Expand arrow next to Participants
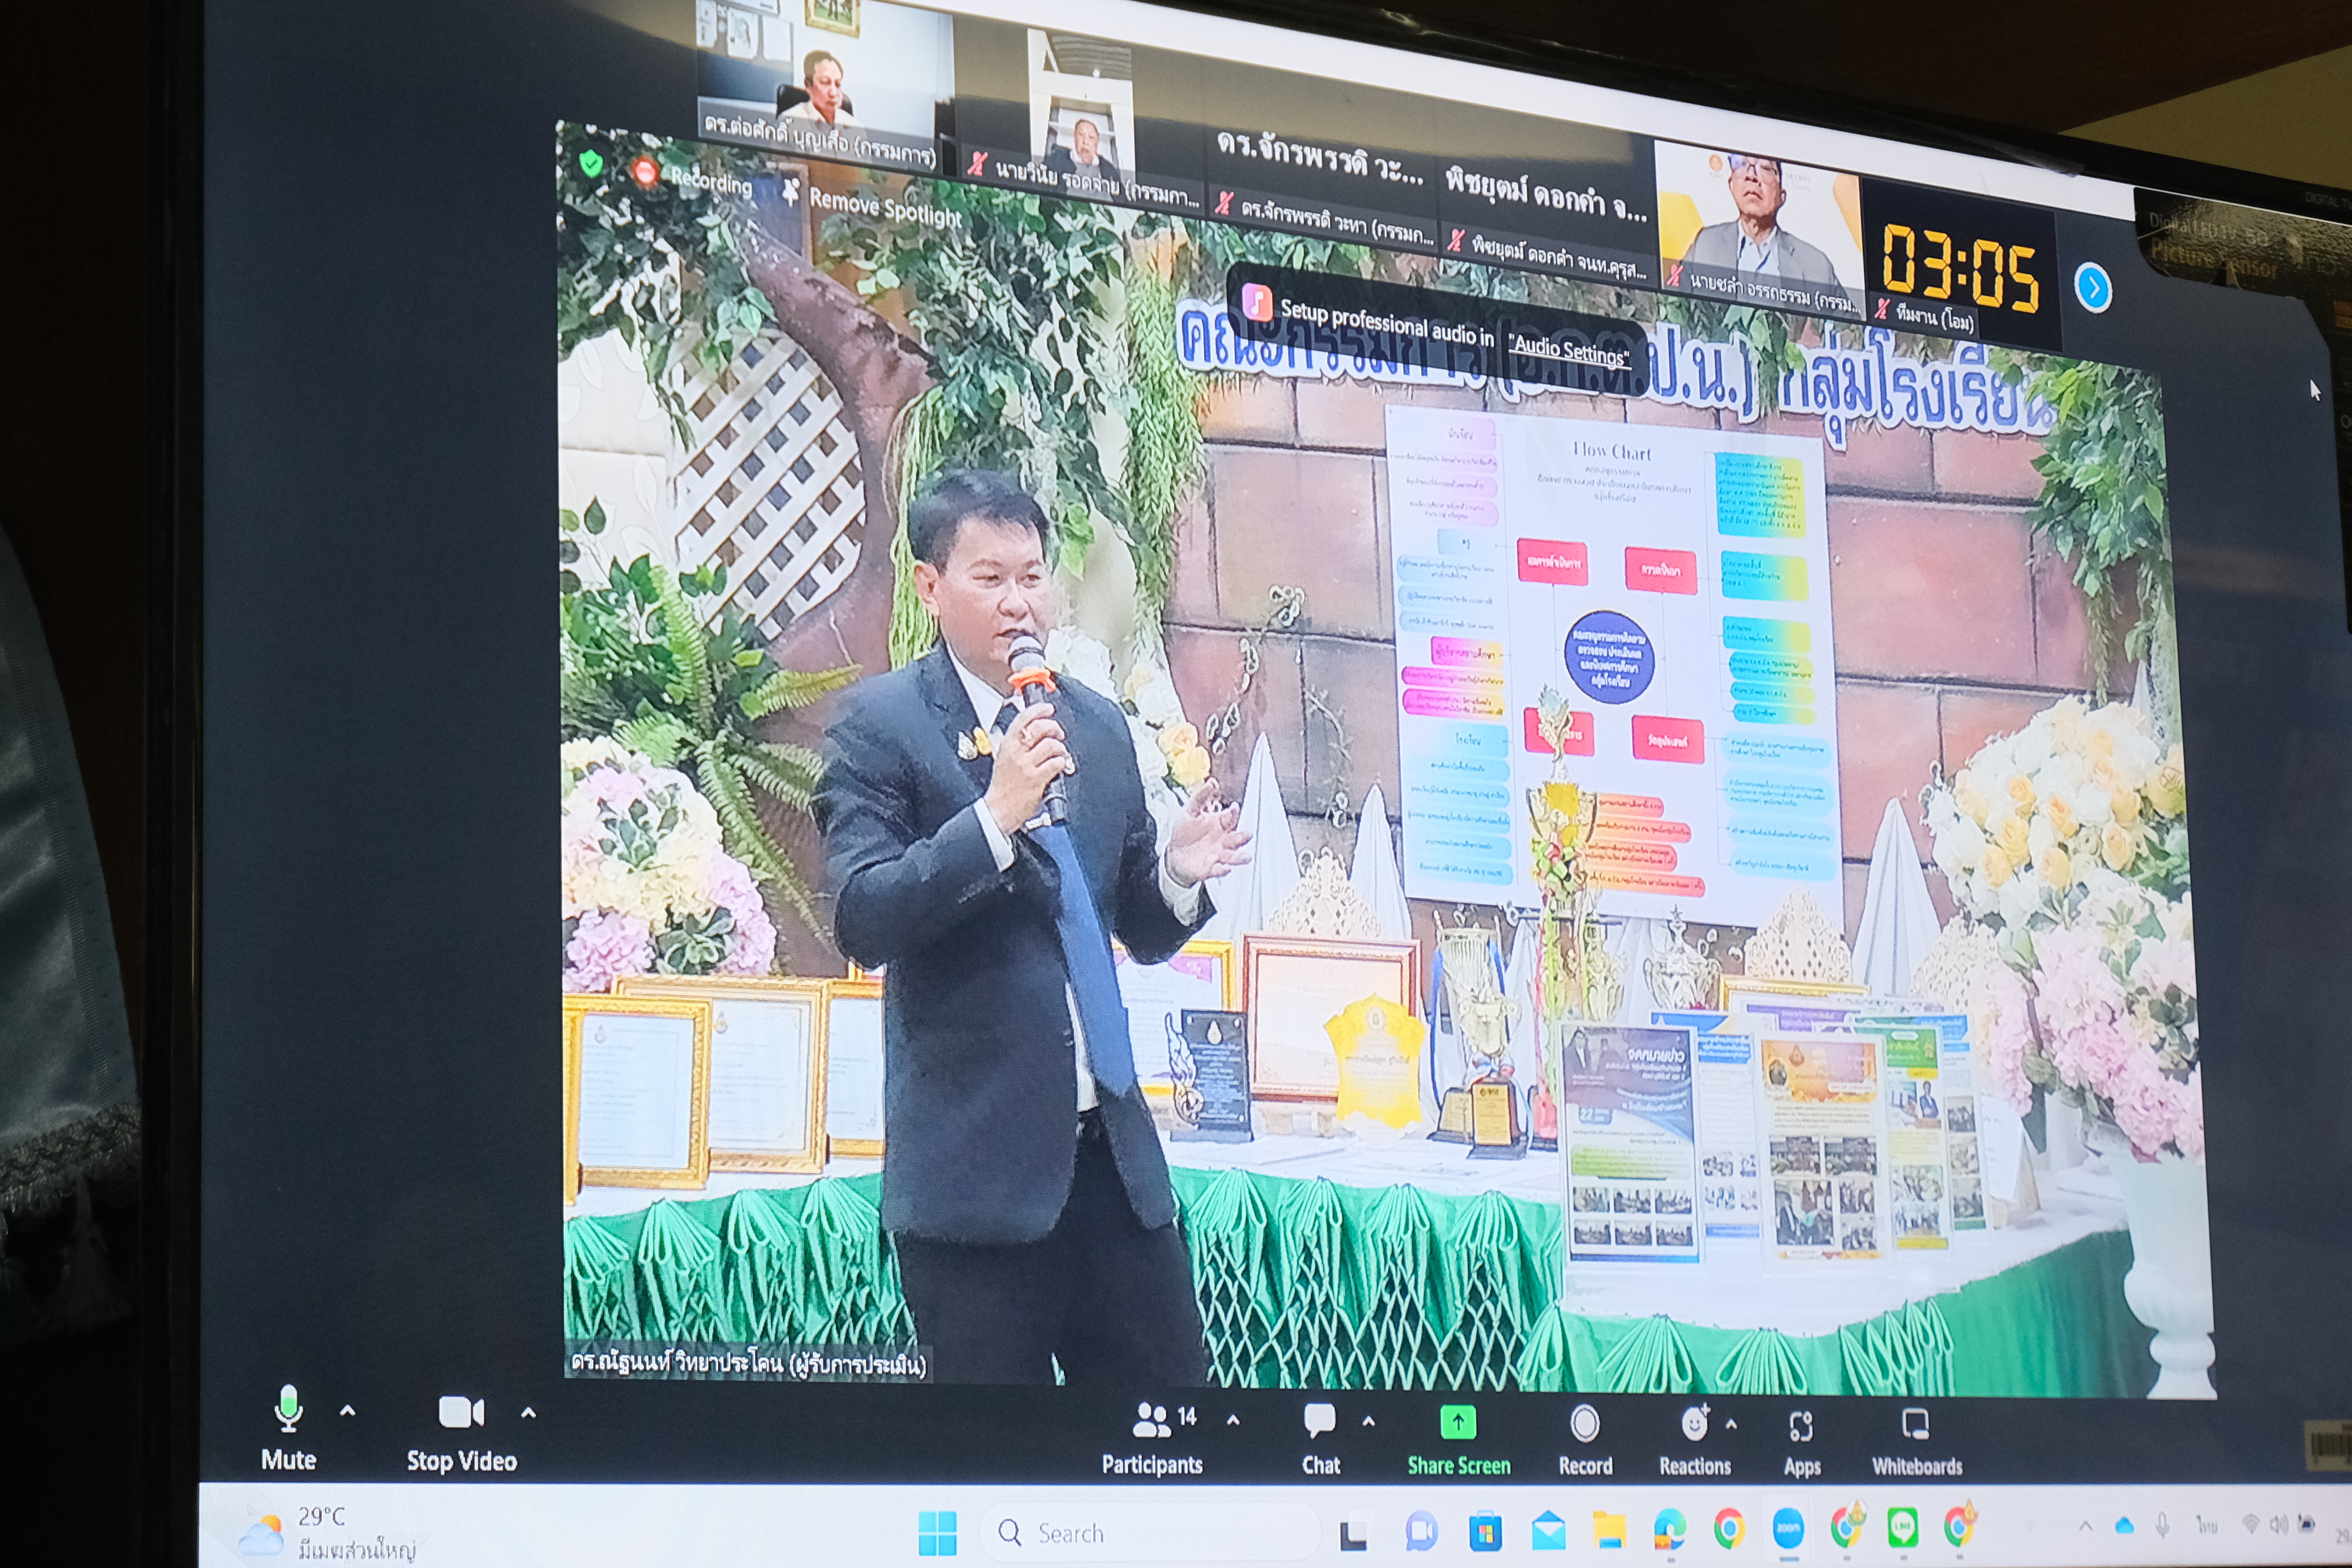2352x1568 pixels. pyautogui.click(x=1233, y=1419)
